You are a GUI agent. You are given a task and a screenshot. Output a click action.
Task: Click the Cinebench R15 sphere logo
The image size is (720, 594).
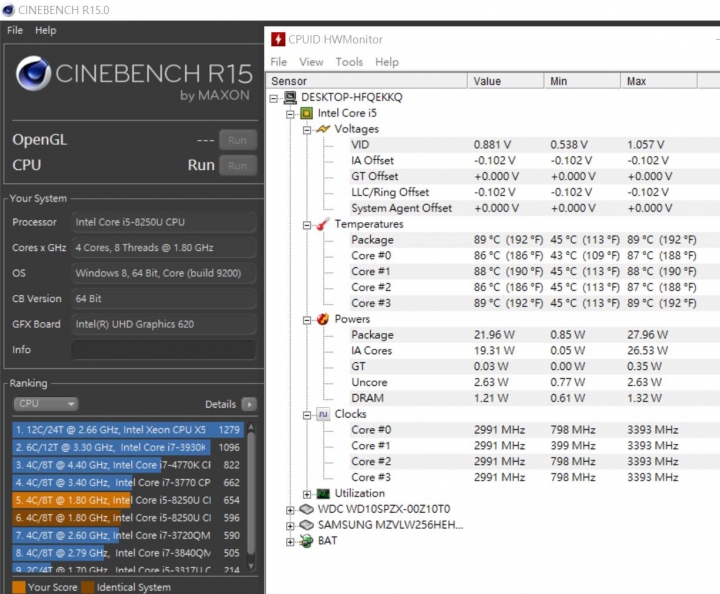33,73
